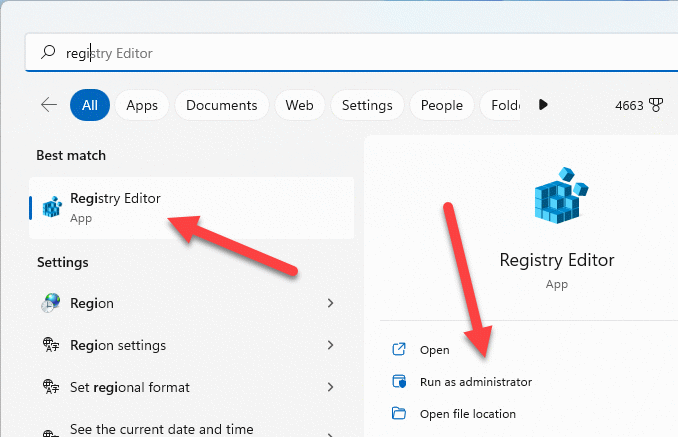Click the Region settings language icon
The height and width of the screenshot is (437, 678).
coord(51,345)
